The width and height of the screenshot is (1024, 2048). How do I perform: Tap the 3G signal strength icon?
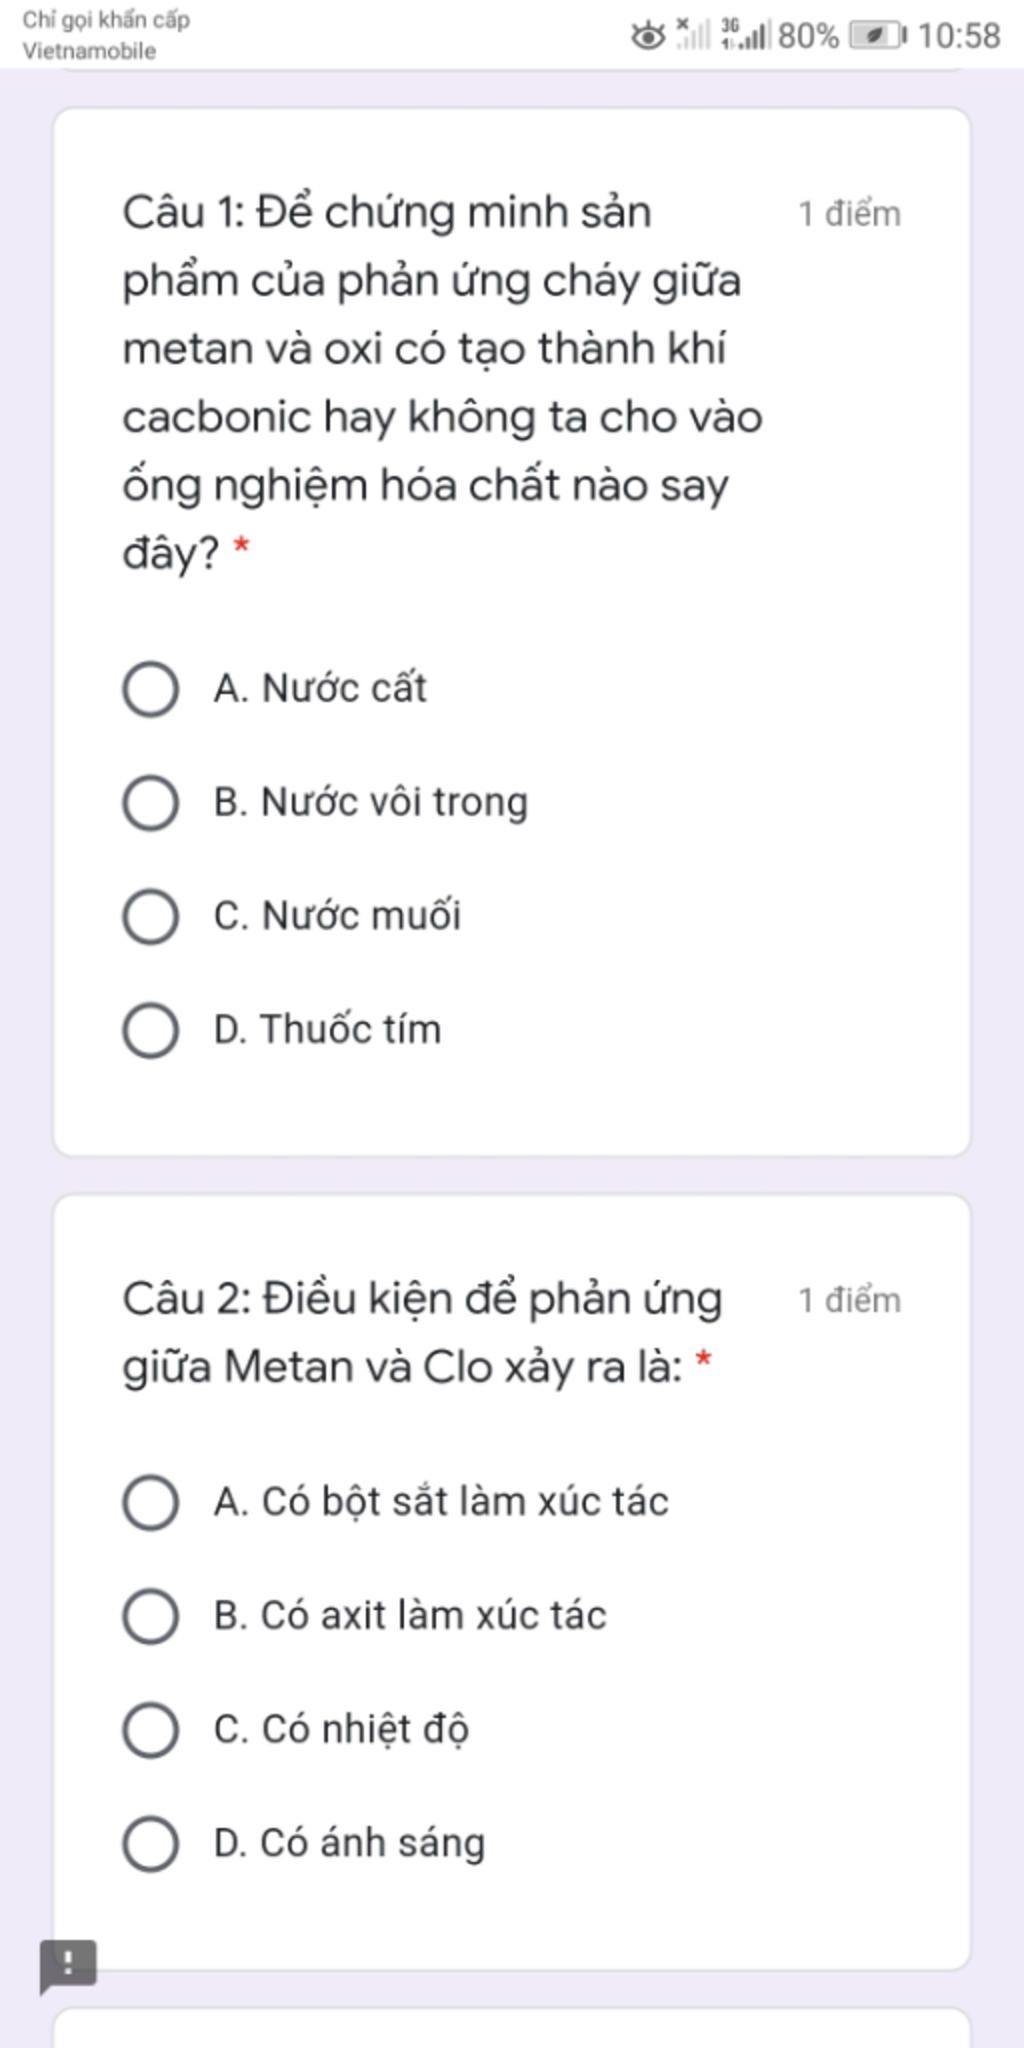coord(745,34)
